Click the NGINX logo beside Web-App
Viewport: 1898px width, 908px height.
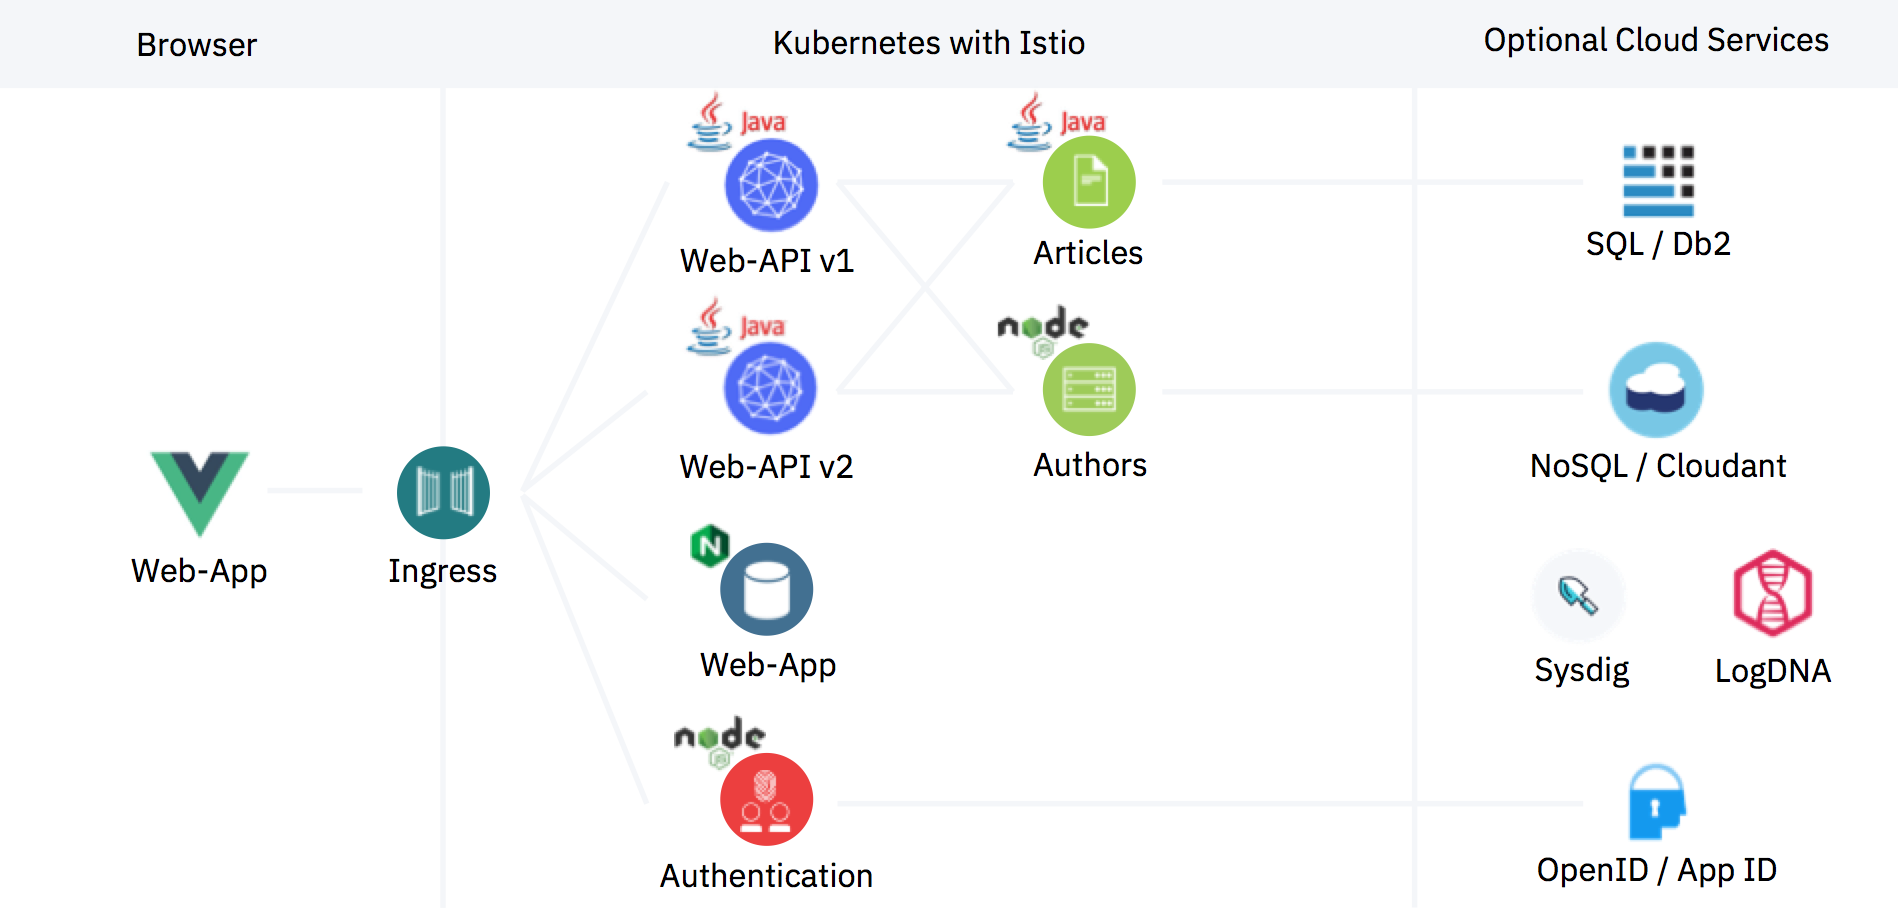click(x=710, y=546)
